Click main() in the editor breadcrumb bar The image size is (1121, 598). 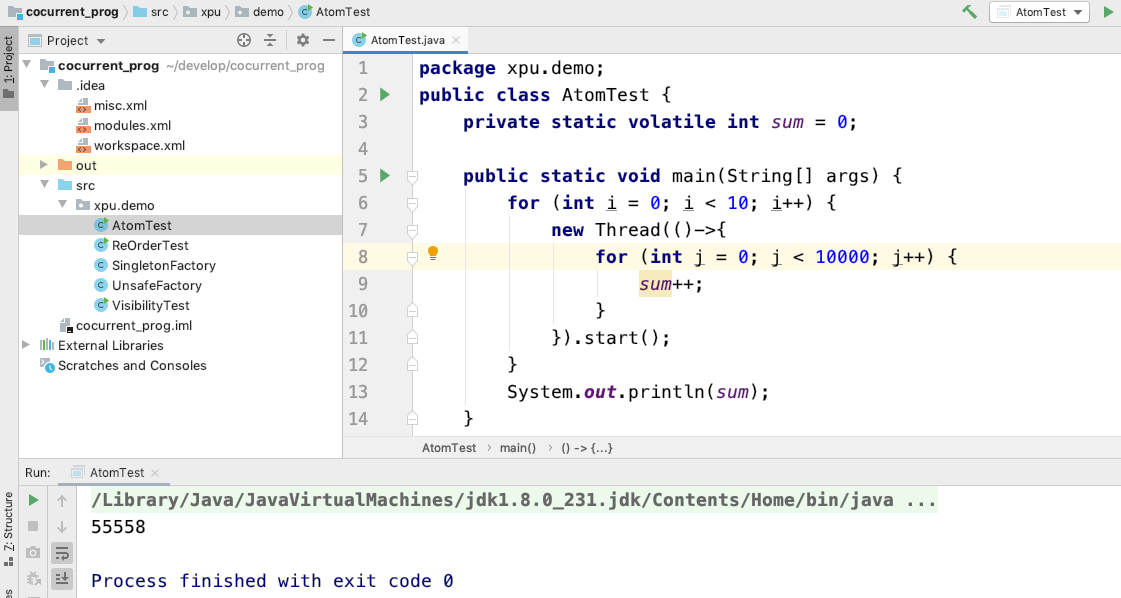click(518, 448)
